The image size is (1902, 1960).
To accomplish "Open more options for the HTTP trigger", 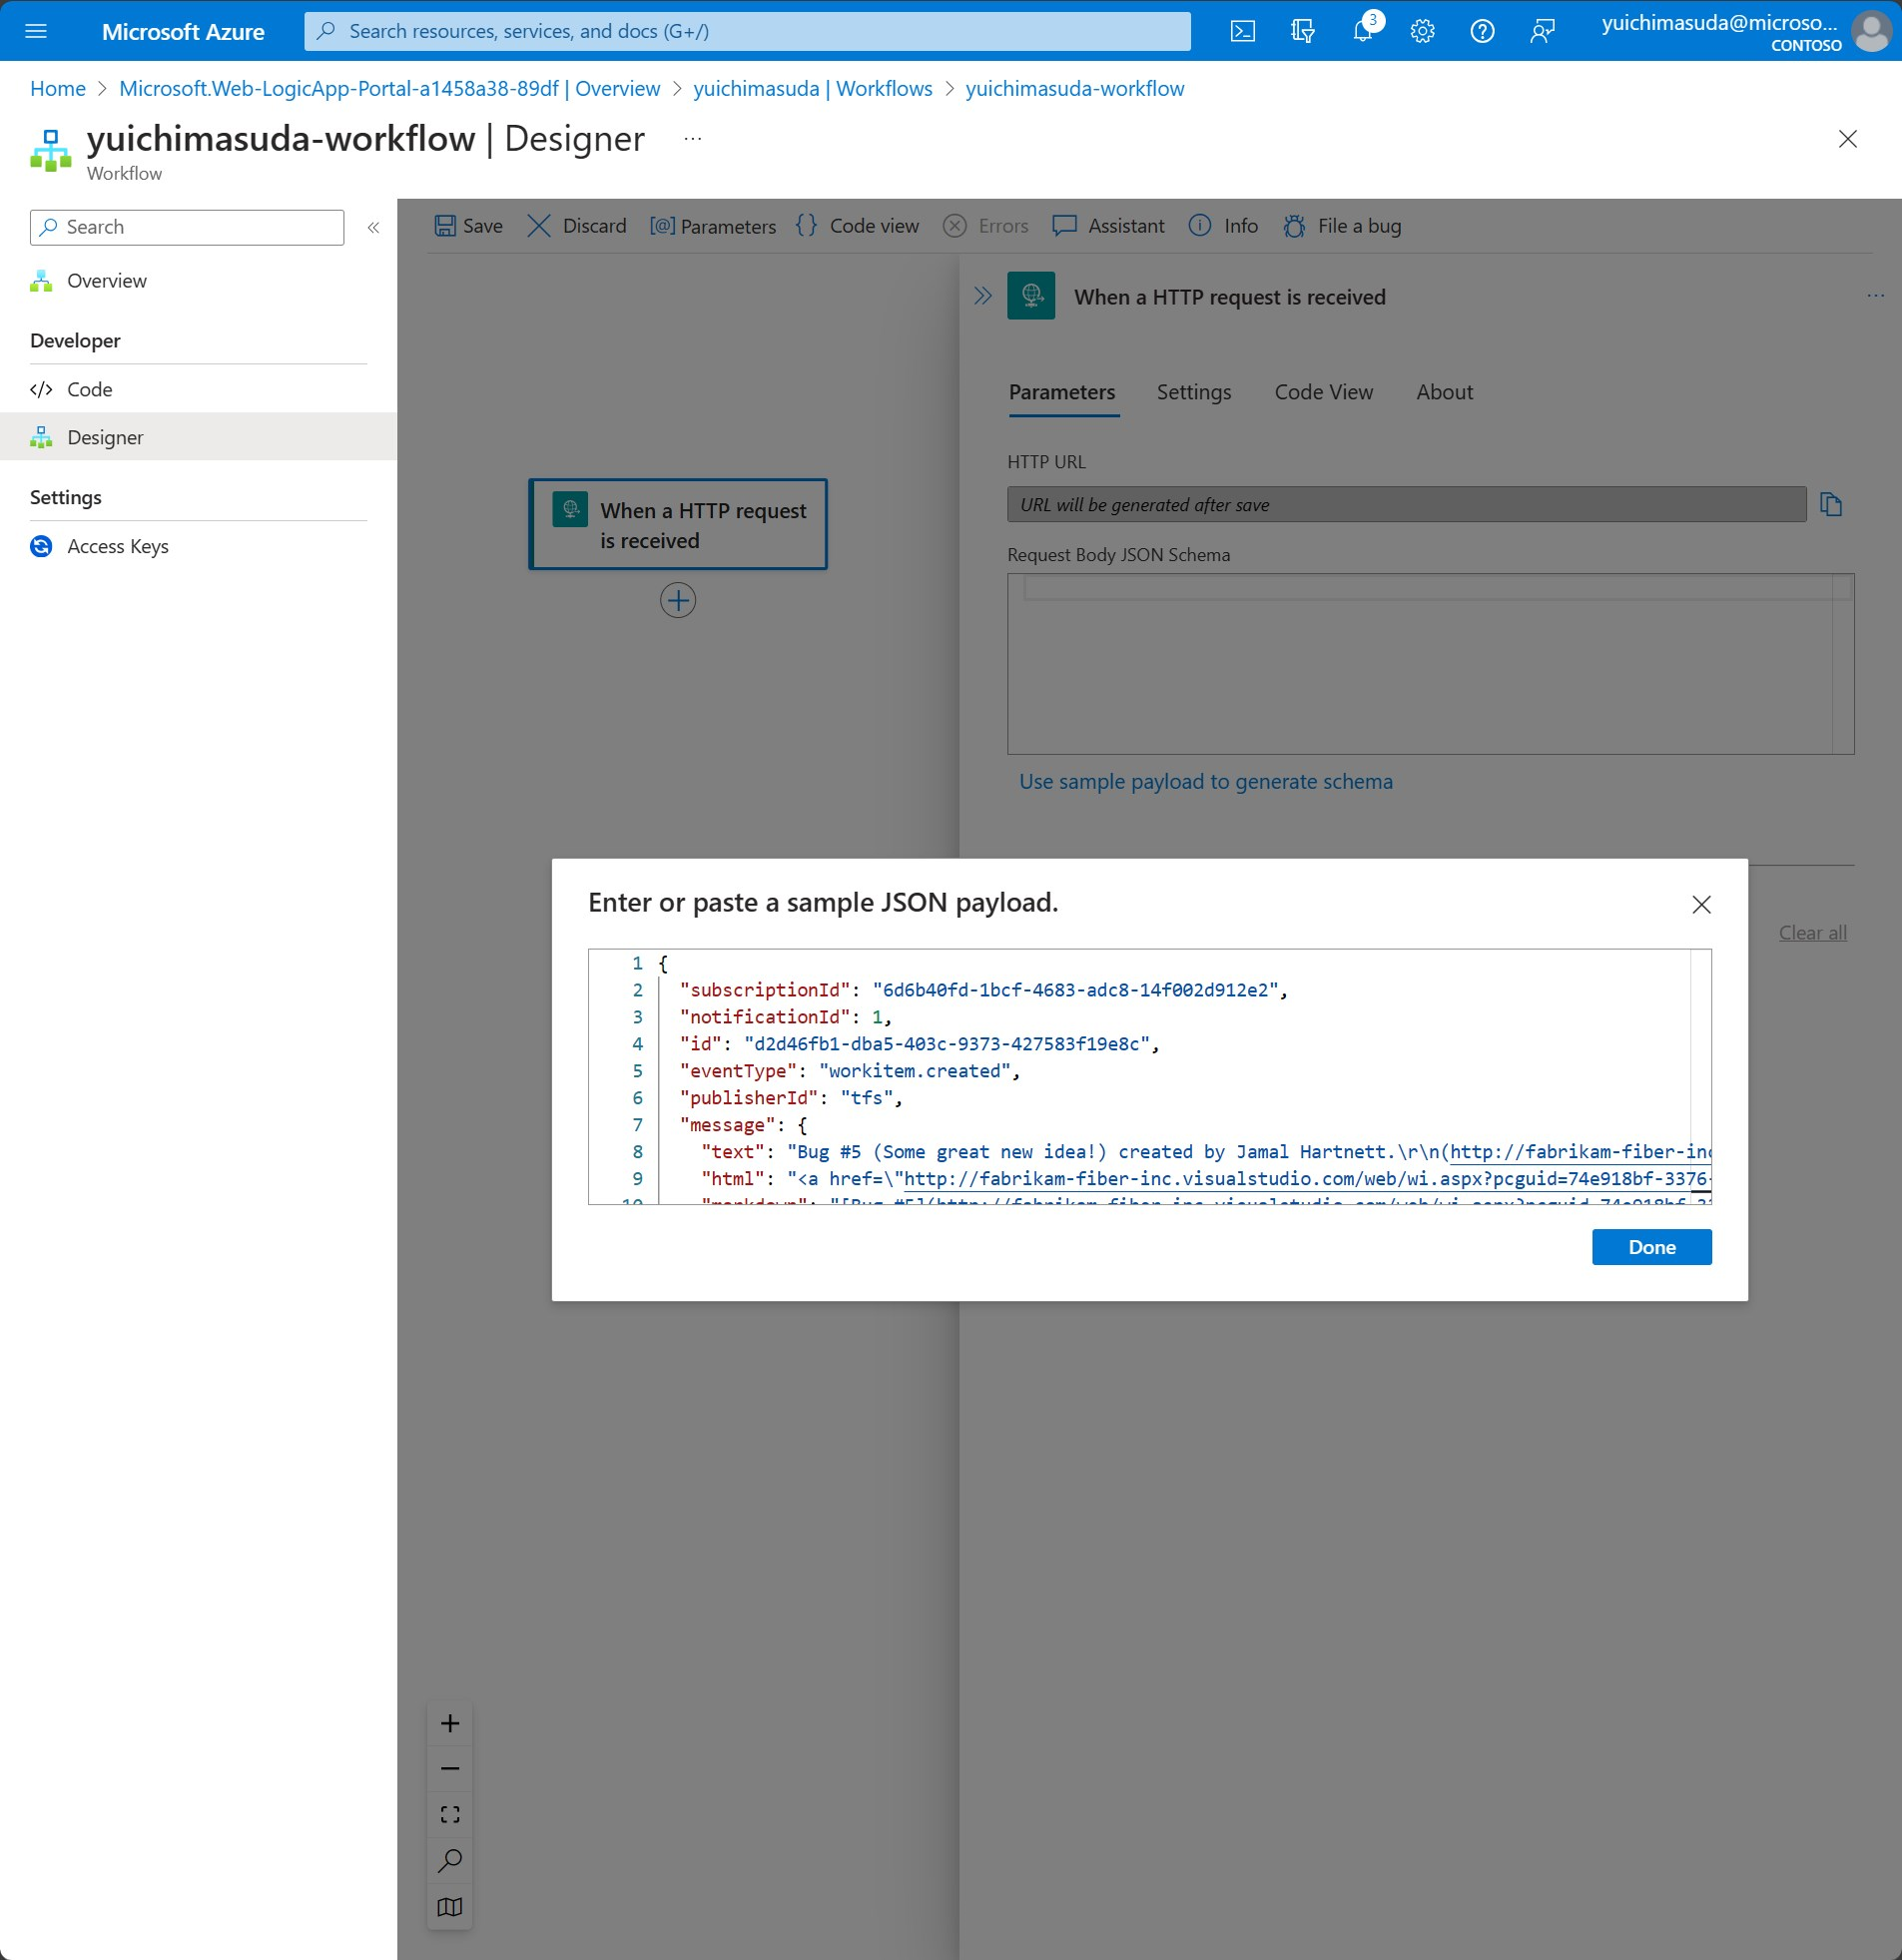I will [1876, 295].
